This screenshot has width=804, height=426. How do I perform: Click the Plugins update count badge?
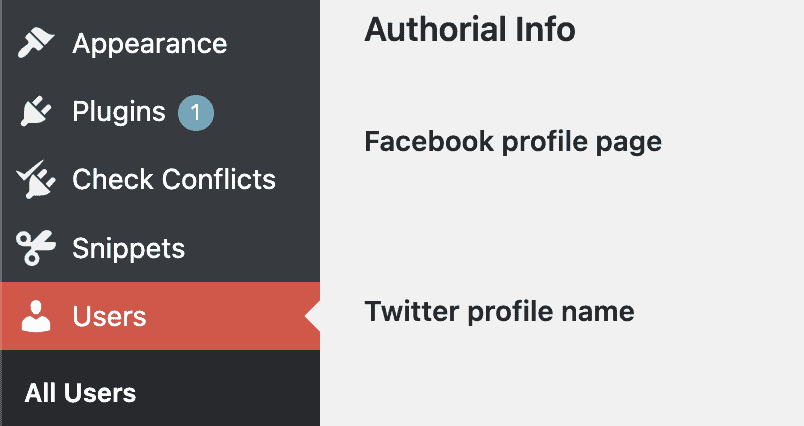coord(196,112)
